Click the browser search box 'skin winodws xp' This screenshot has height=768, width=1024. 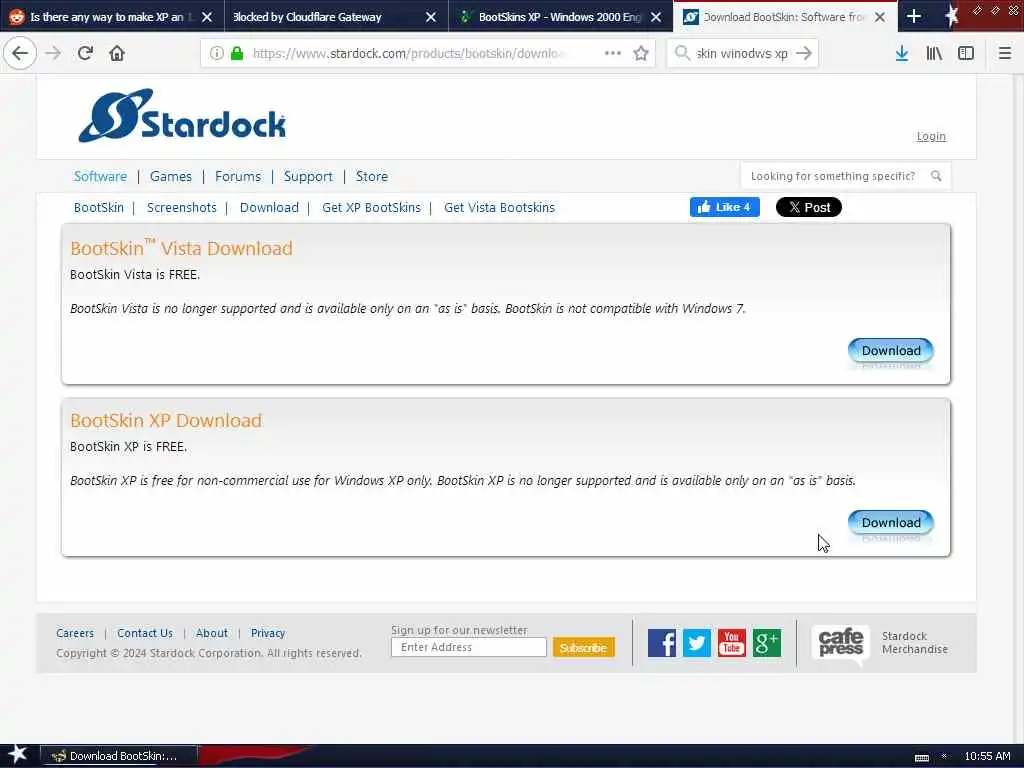pos(742,53)
